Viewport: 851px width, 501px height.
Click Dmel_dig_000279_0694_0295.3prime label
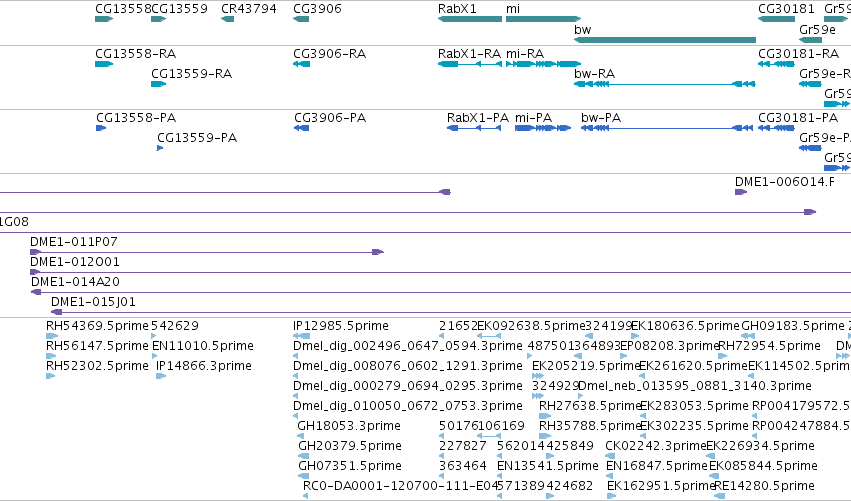pyautogui.click(x=408, y=386)
